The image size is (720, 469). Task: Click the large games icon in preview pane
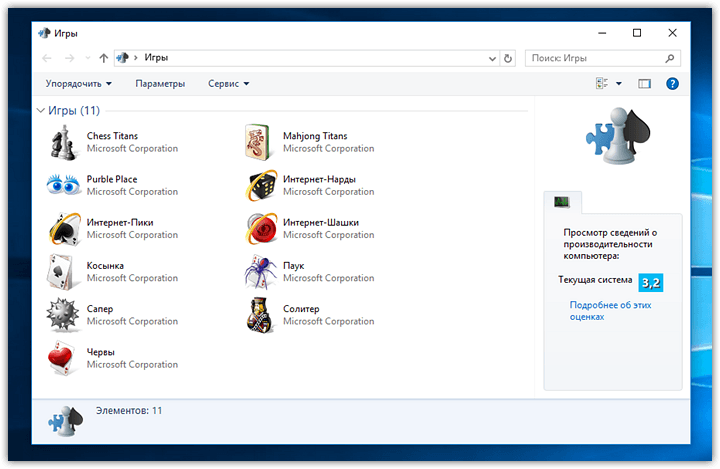[619, 136]
